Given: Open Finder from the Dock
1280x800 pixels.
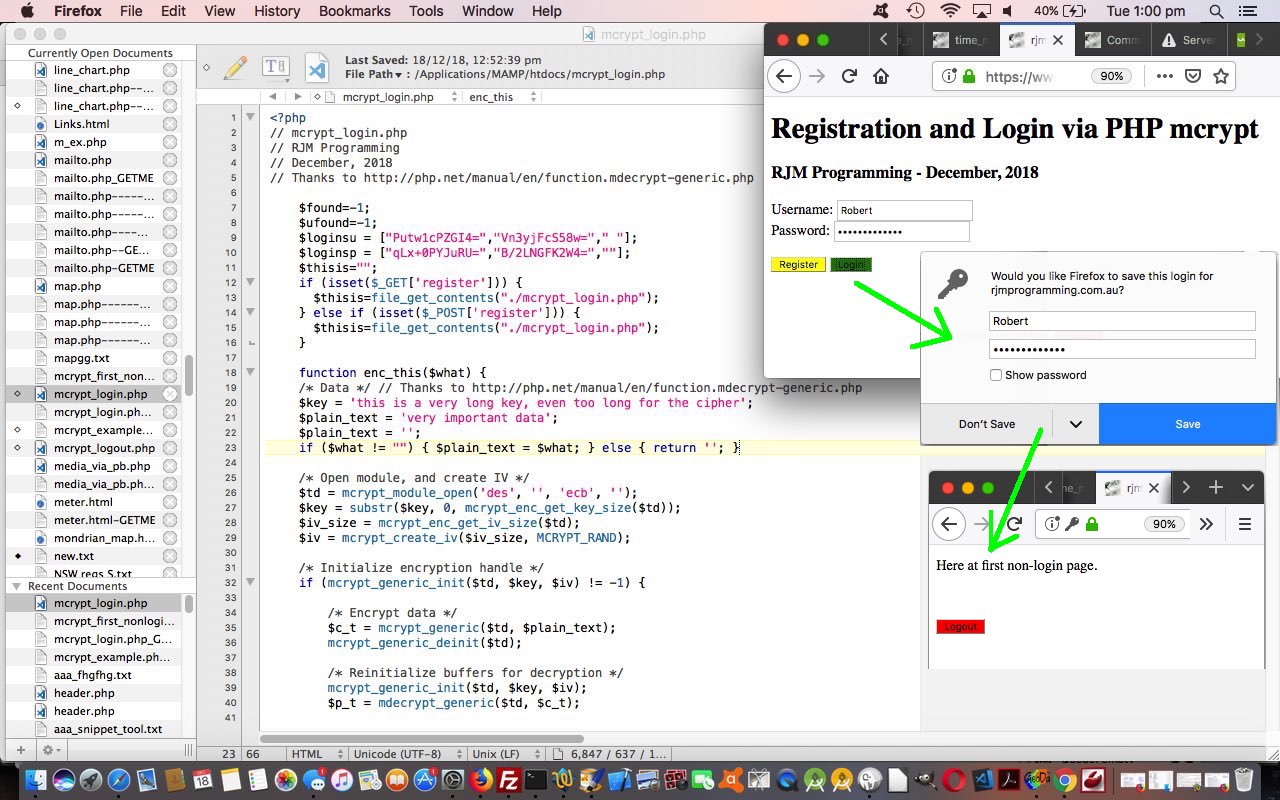Looking at the screenshot, I should click(x=36, y=780).
